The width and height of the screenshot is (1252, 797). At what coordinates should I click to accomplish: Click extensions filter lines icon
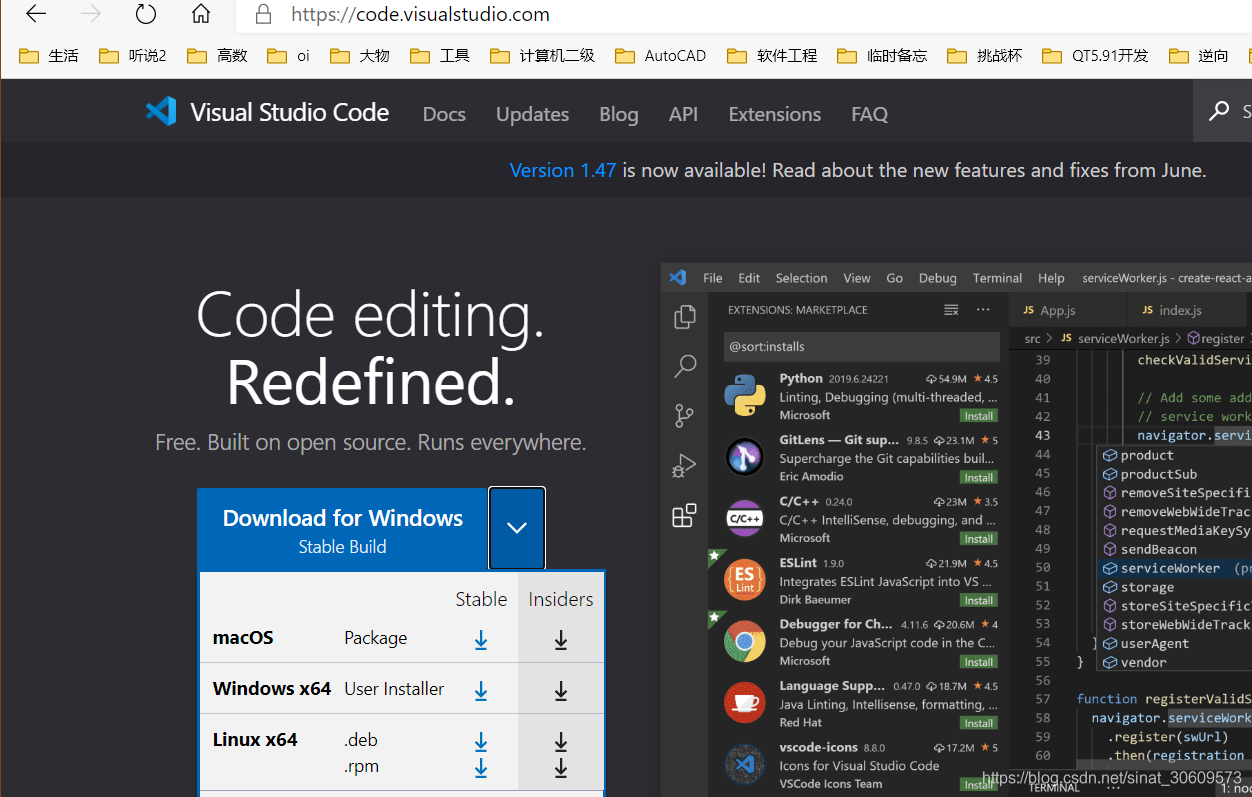coord(951,310)
